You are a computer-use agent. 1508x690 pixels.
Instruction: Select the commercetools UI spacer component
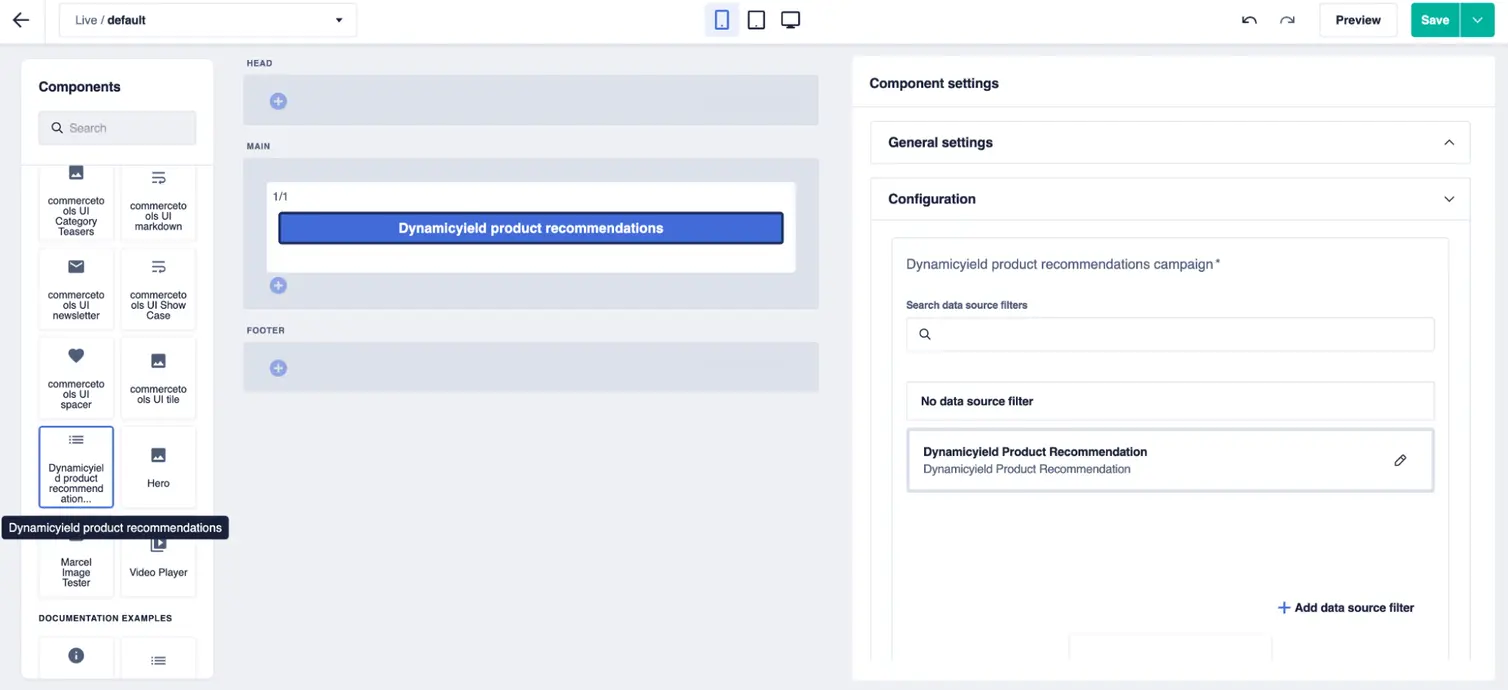(76, 377)
